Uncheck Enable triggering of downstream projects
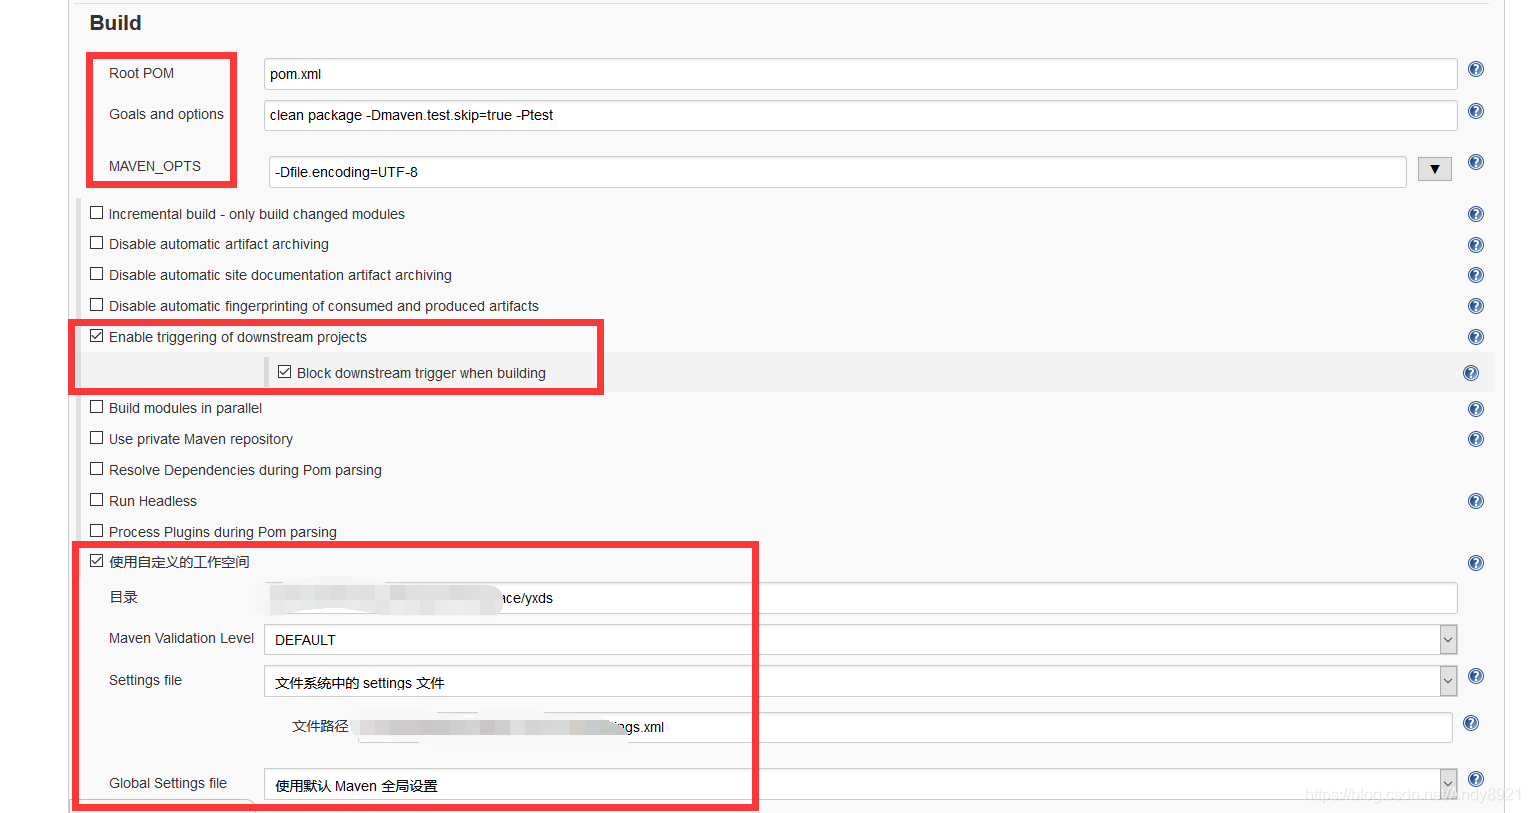This screenshot has width=1530, height=813. tap(96, 336)
